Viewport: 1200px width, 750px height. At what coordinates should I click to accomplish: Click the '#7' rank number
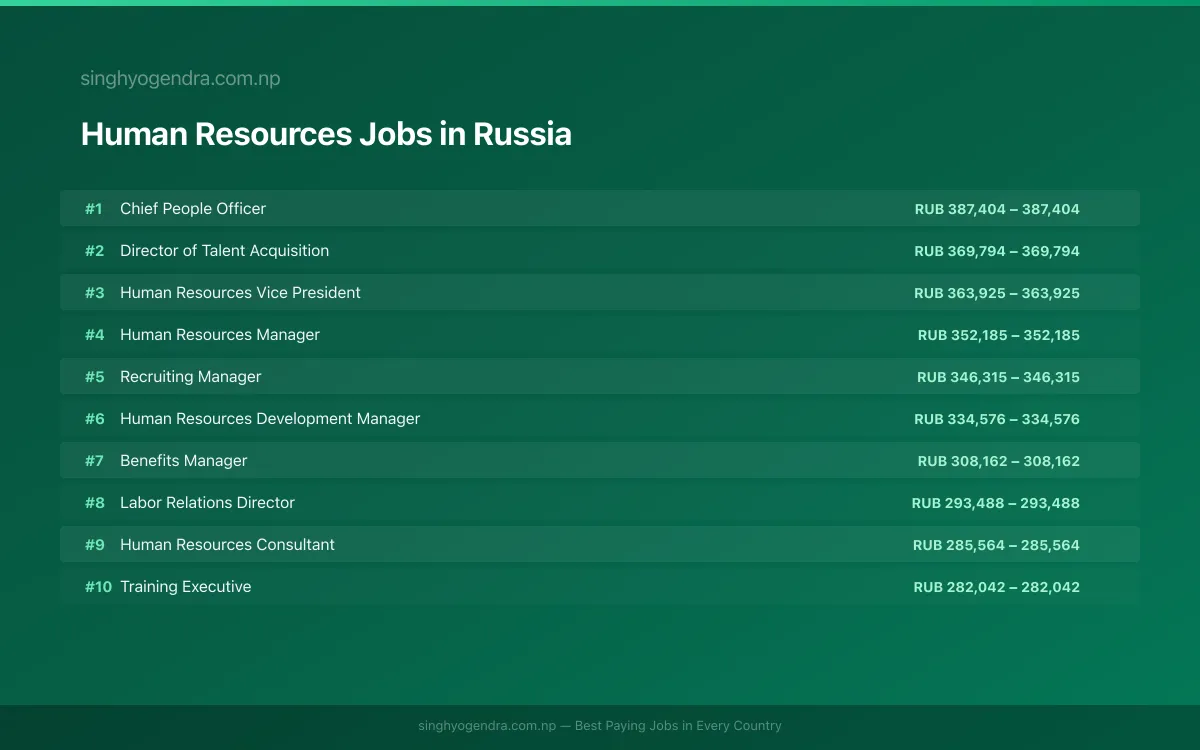[94, 461]
